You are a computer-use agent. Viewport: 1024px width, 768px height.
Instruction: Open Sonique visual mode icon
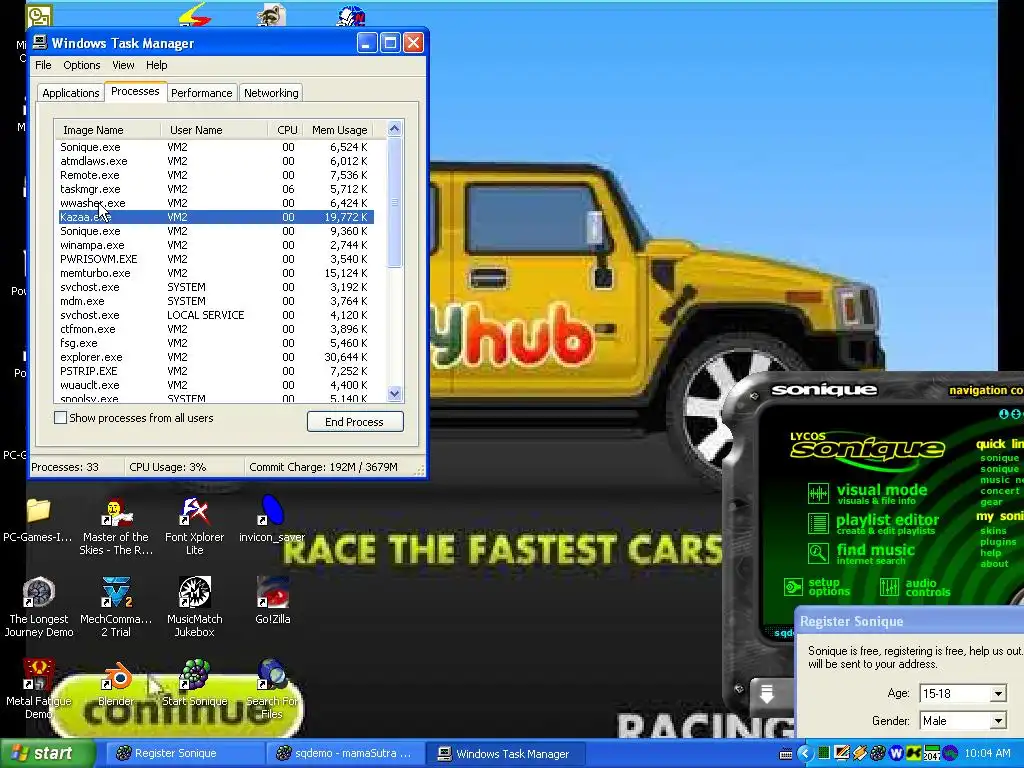tap(818, 493)
